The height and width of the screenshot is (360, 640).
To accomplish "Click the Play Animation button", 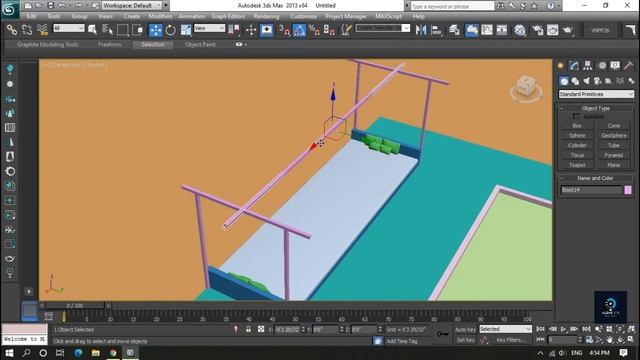I will tap(563, 329).
